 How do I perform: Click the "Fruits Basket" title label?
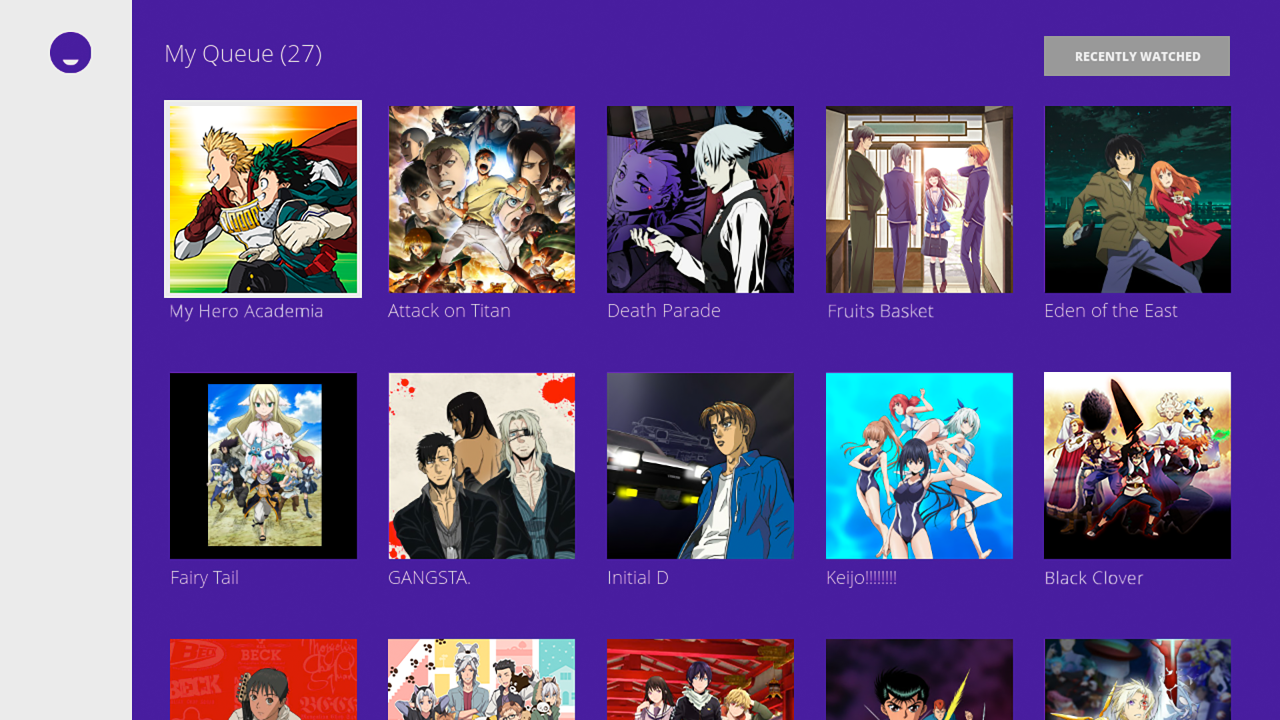(x=880, y=311)
